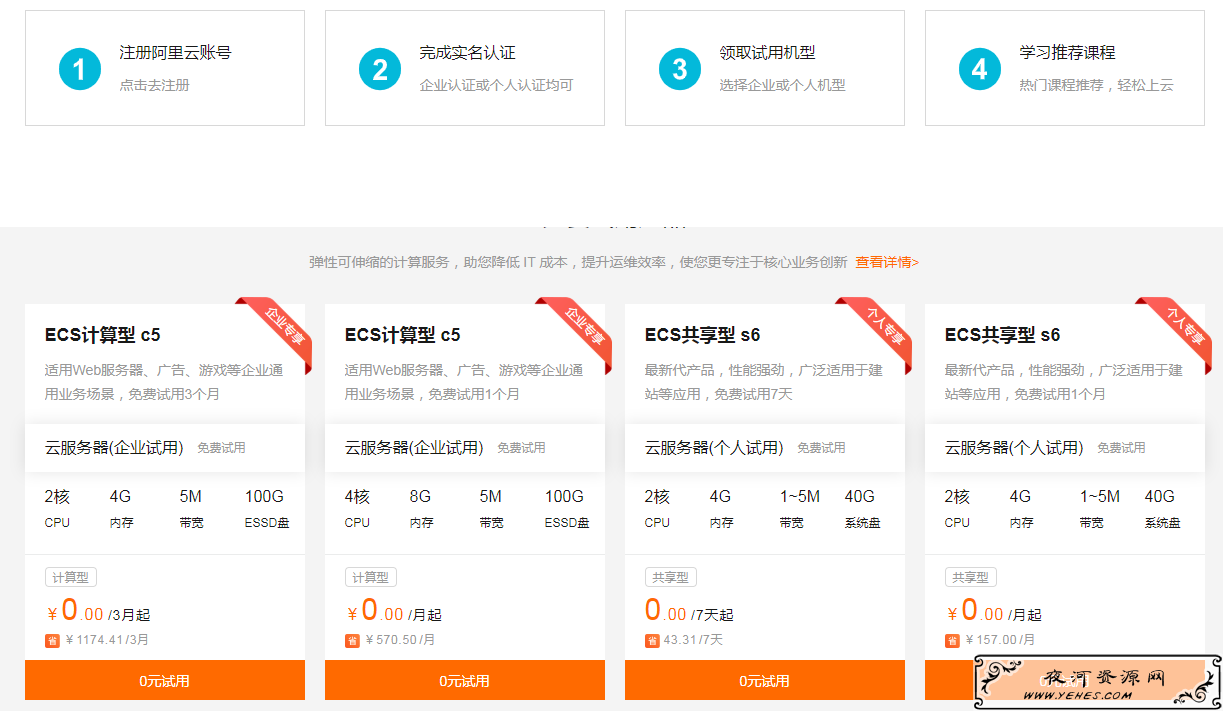Click the number 2 circle beside 完成实名认证
Image resolution: width=1223 pixels, height=711 pixels.
tap(380, 68)
